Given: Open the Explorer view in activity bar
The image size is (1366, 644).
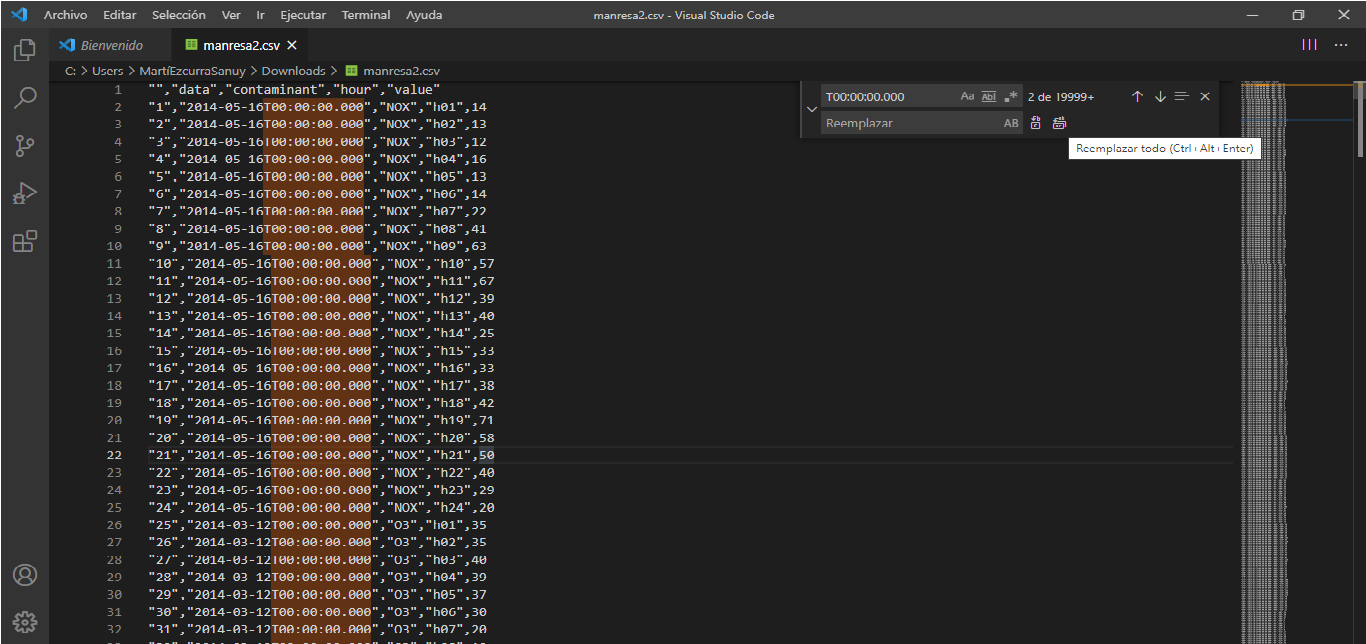Looking at the screenshot, I should pyautogui.click(x=25, y=50).
